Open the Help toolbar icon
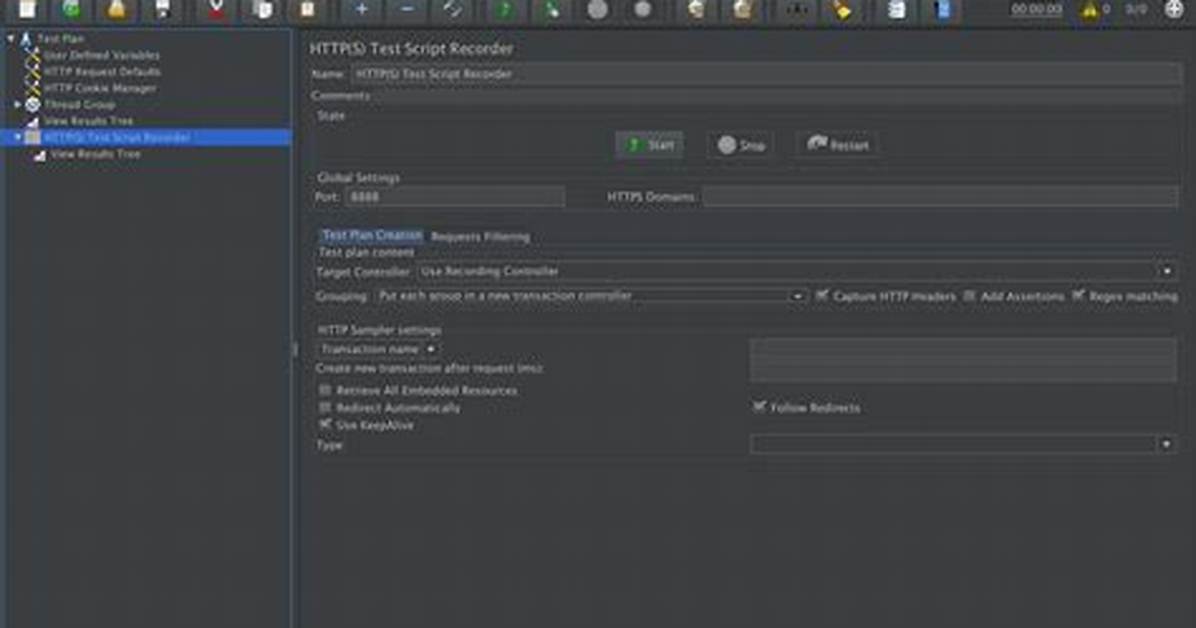The image size is (1196, 628). [943, 9]
